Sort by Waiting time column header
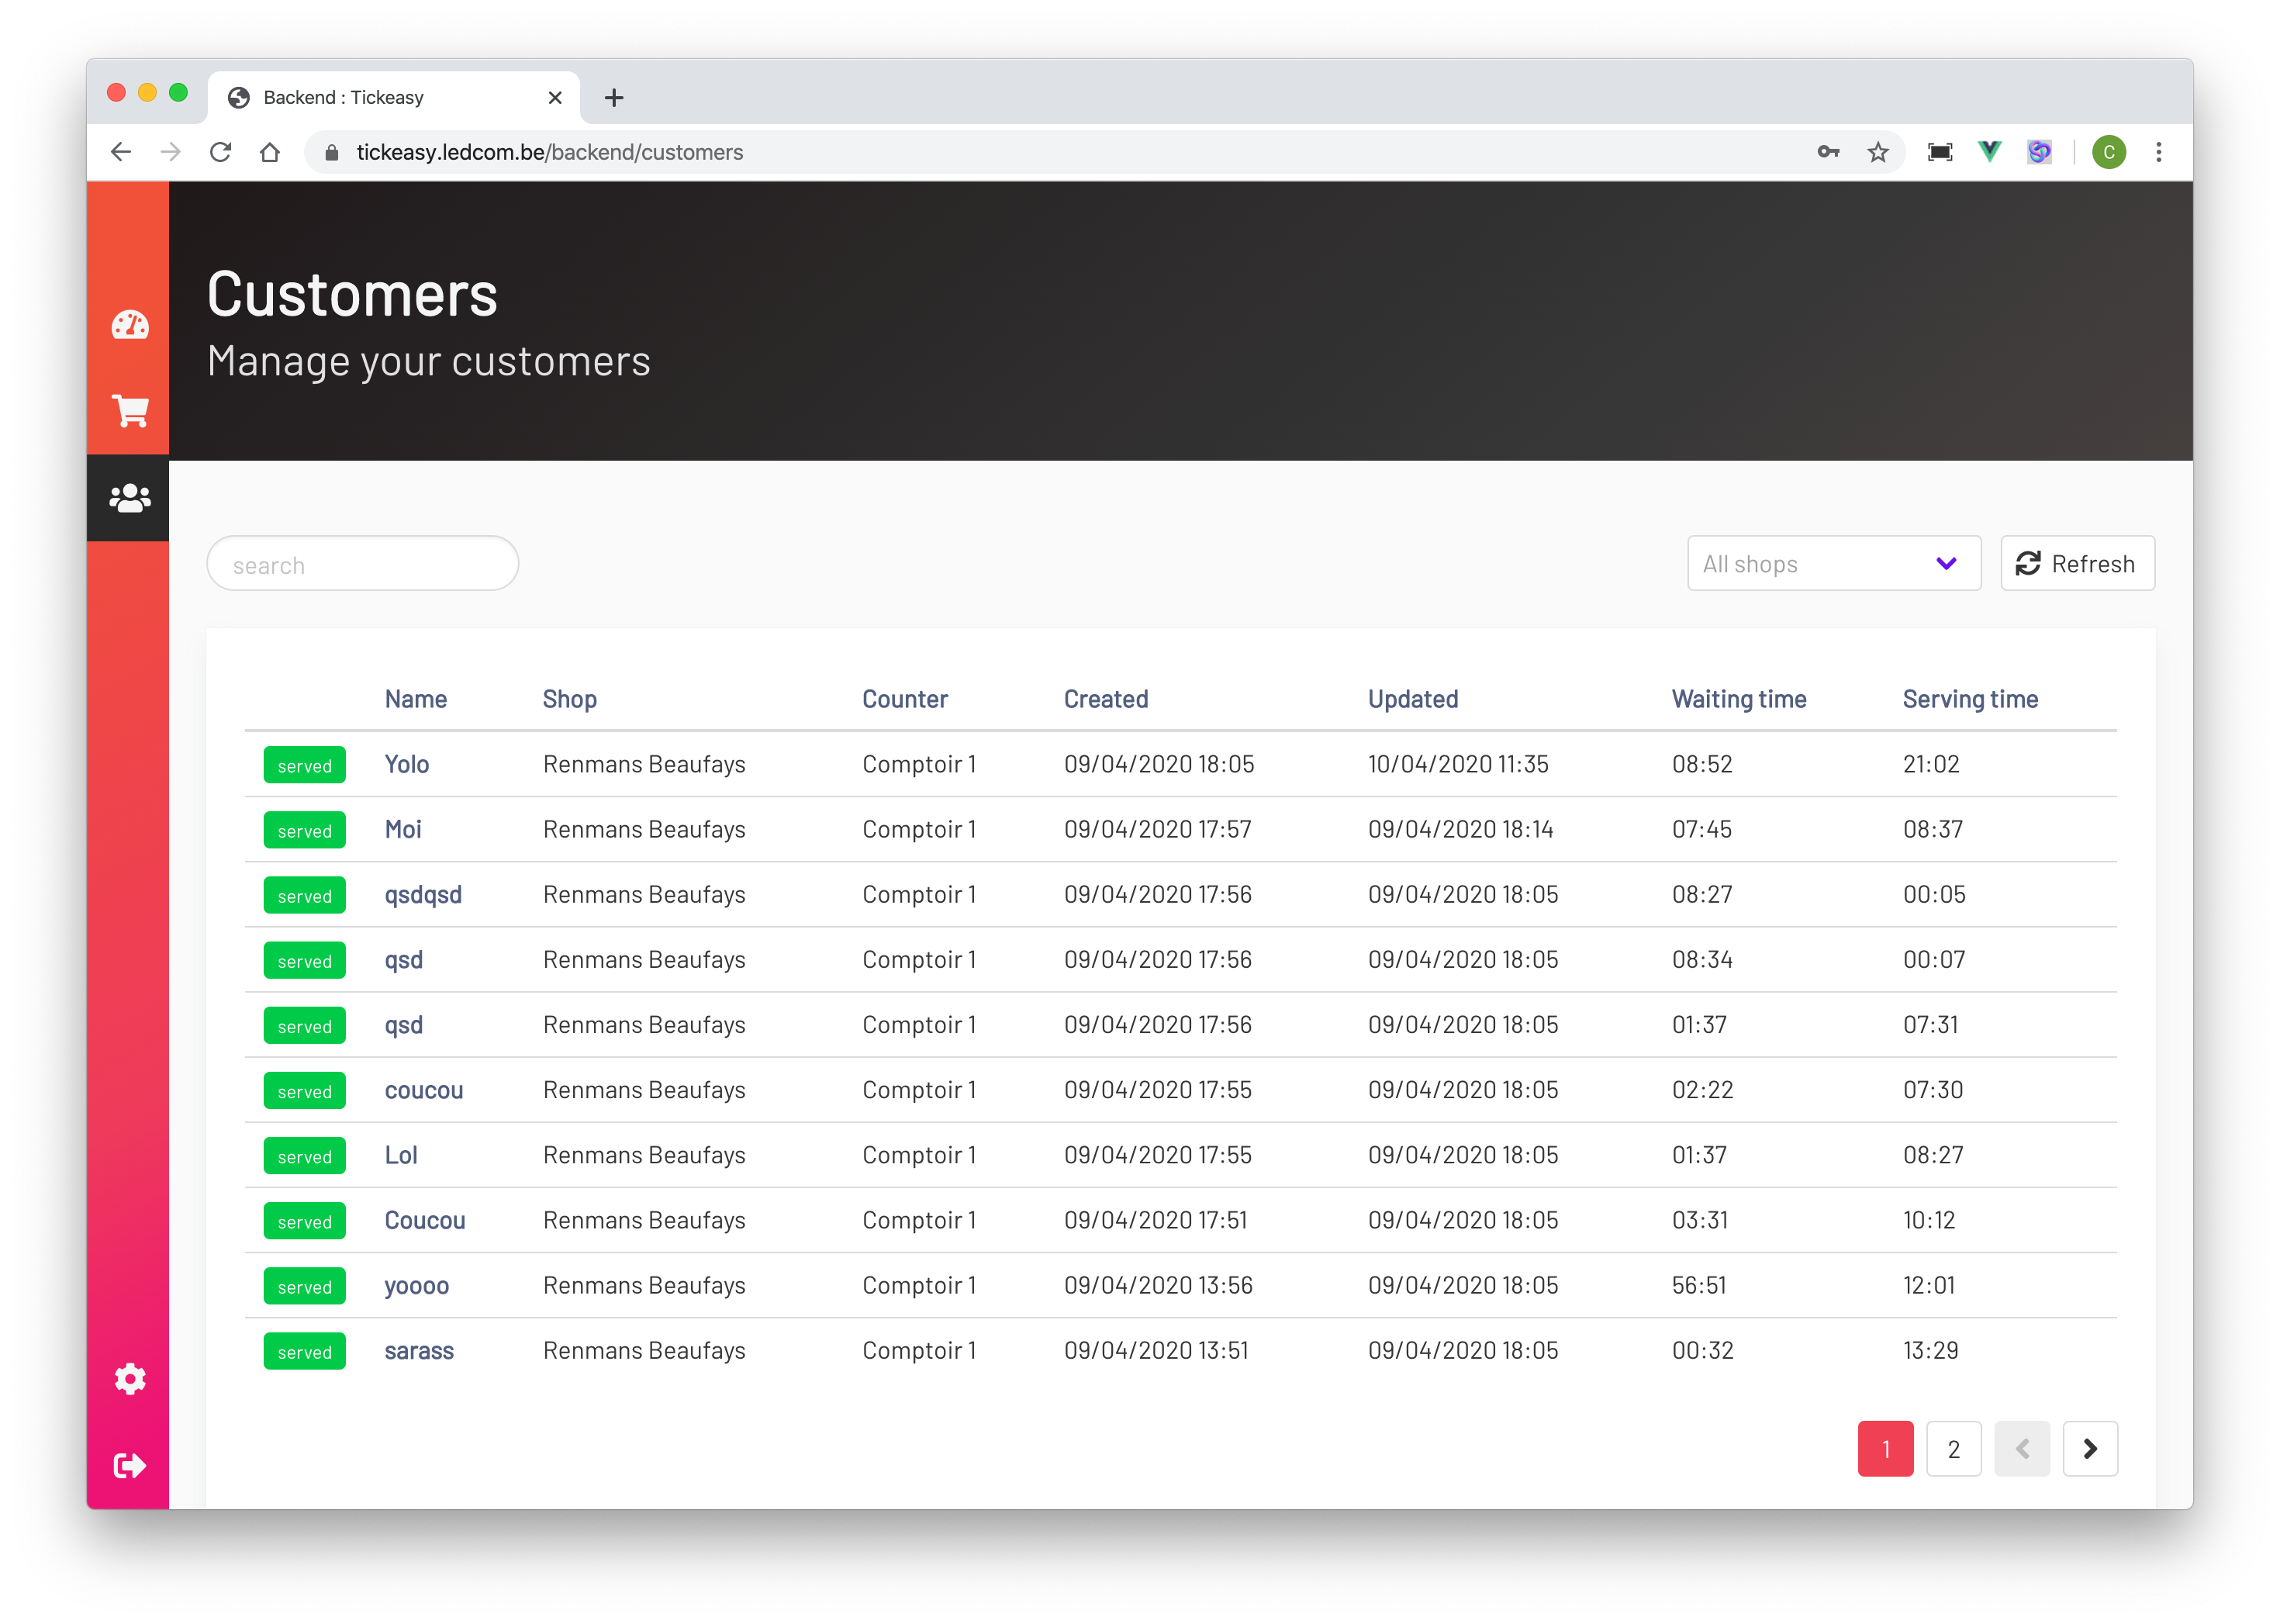 pyautogui.click(x=1738, y=699)
